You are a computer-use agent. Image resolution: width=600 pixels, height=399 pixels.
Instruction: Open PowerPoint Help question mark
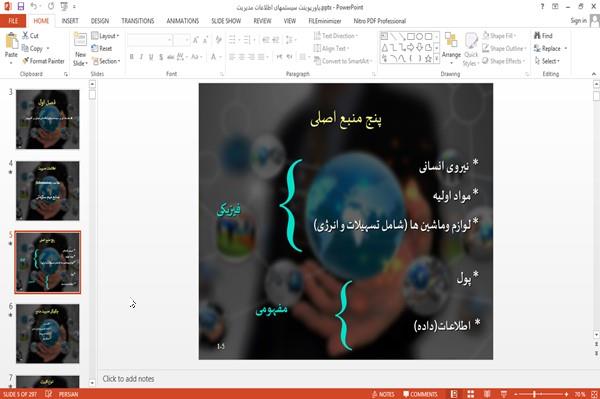click(542, 7)
